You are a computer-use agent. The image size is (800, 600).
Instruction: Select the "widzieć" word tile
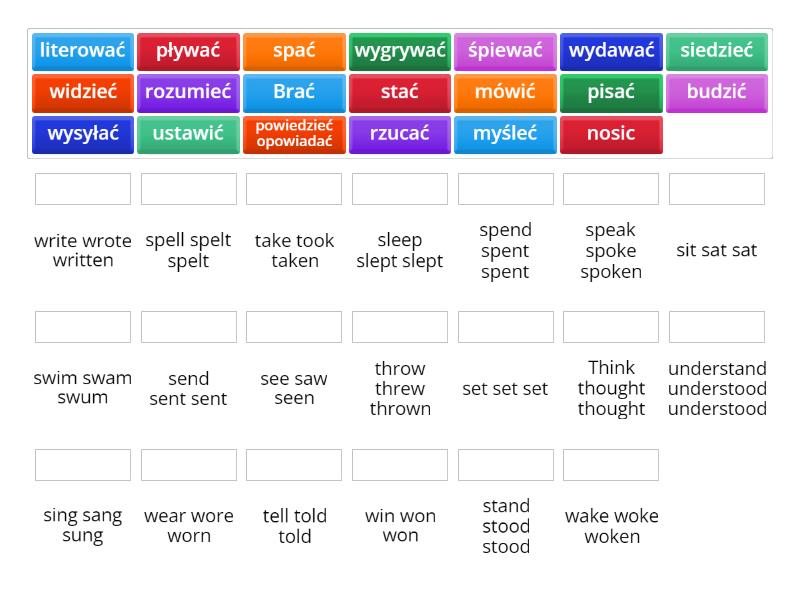pos(84,92)
